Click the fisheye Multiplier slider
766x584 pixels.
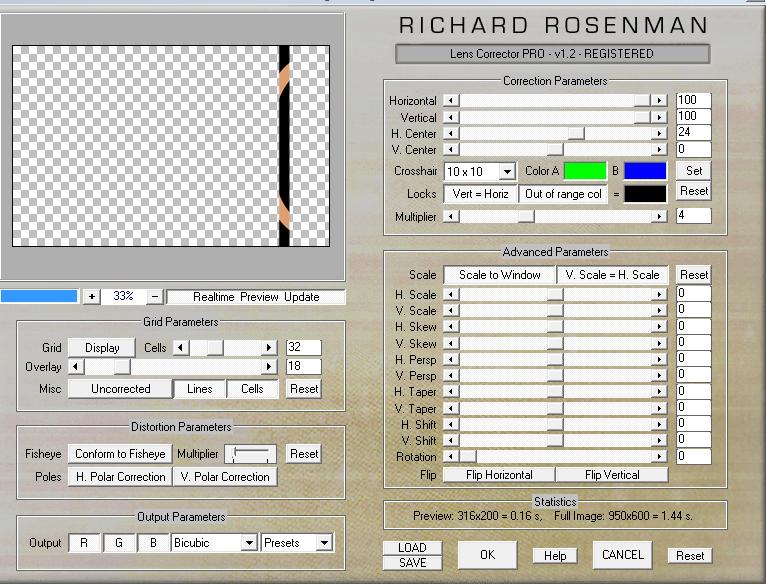250,454
